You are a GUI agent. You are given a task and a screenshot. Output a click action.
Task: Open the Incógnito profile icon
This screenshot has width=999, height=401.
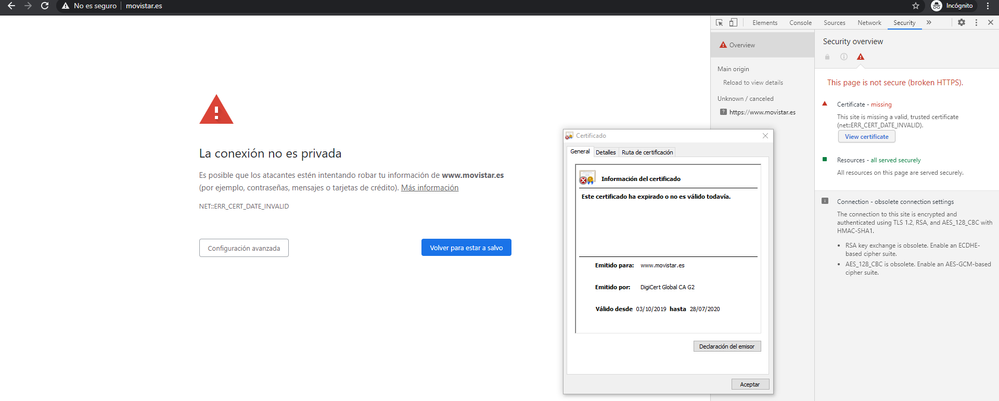pos(937,6)
